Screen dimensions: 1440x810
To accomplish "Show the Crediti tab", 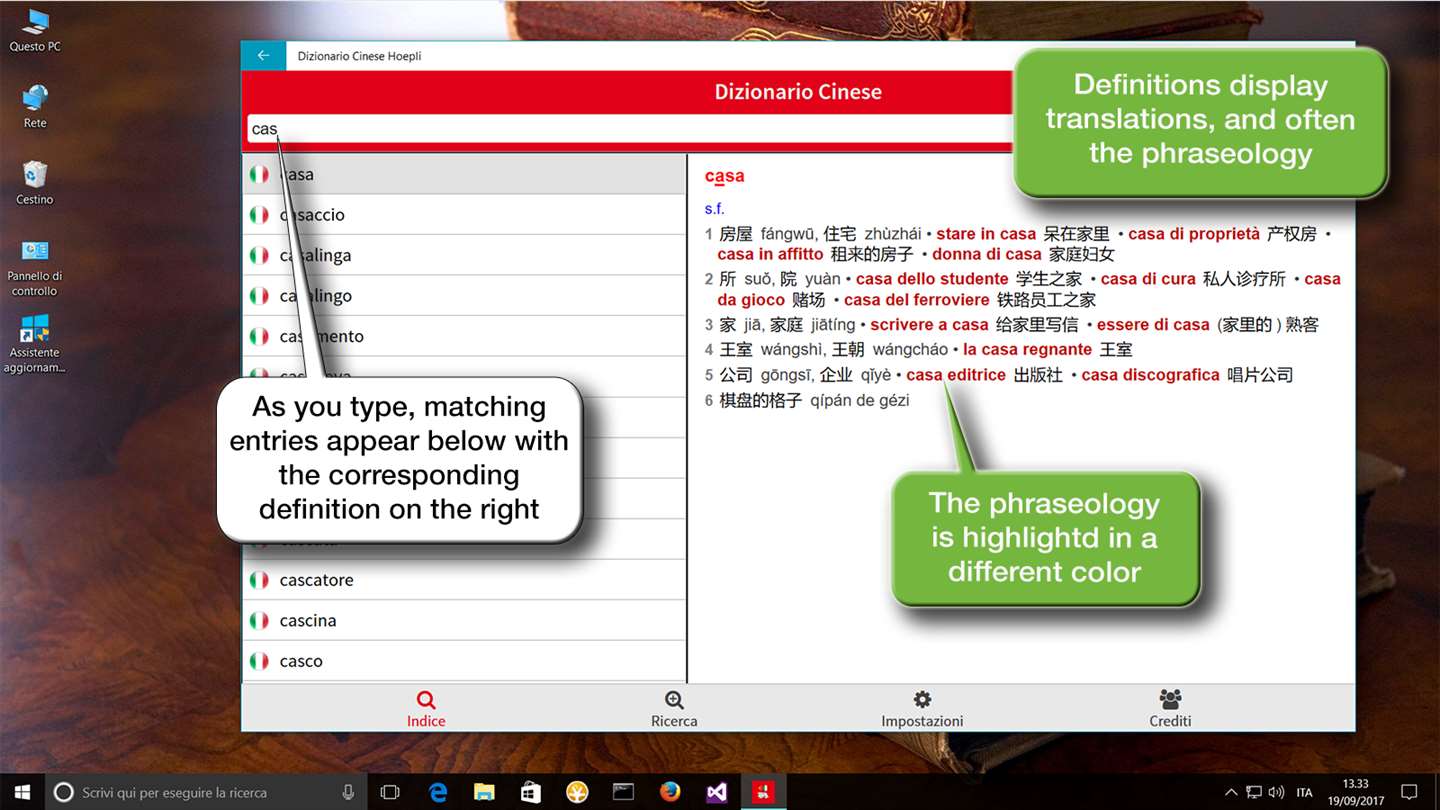I will tap(1170, 709).
